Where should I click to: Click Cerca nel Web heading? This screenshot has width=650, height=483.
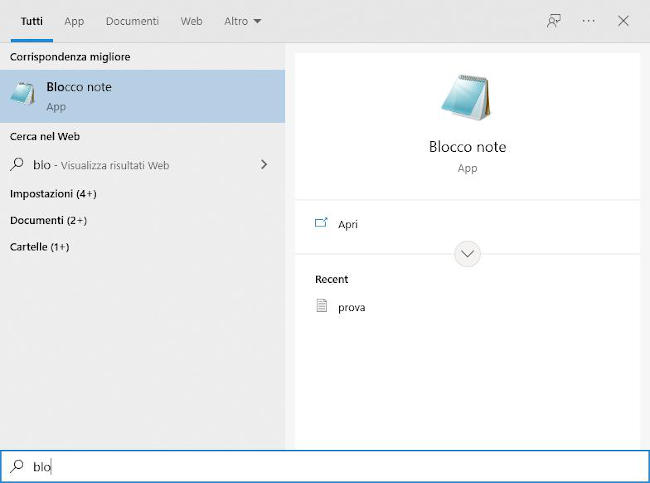click(45, 136)
